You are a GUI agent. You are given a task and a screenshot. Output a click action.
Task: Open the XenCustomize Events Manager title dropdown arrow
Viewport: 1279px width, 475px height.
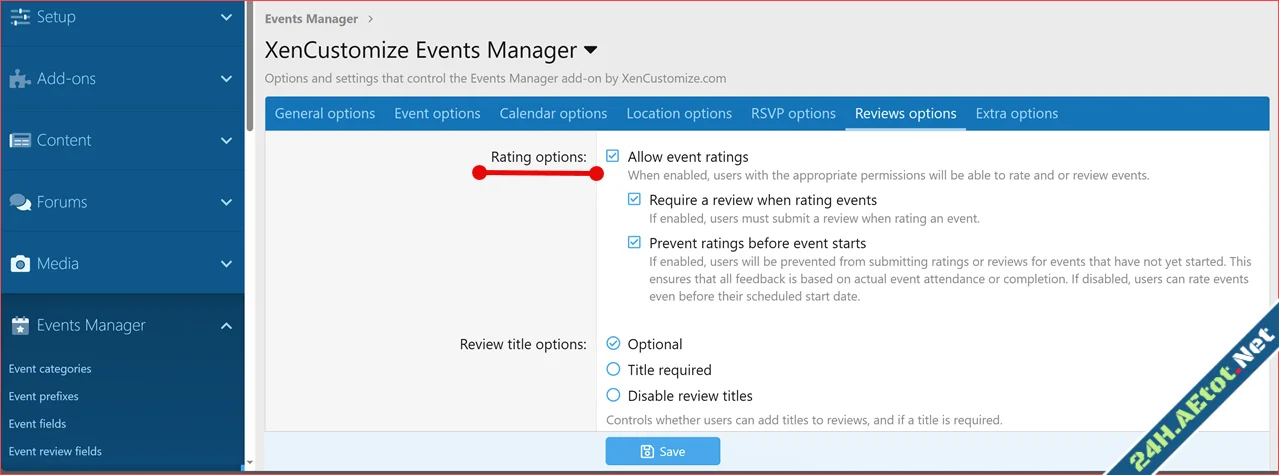click(590, 50)
